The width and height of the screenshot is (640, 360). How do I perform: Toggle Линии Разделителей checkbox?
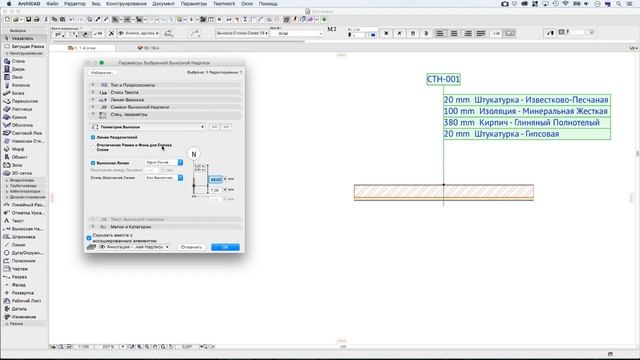click(x=93, y=138)
